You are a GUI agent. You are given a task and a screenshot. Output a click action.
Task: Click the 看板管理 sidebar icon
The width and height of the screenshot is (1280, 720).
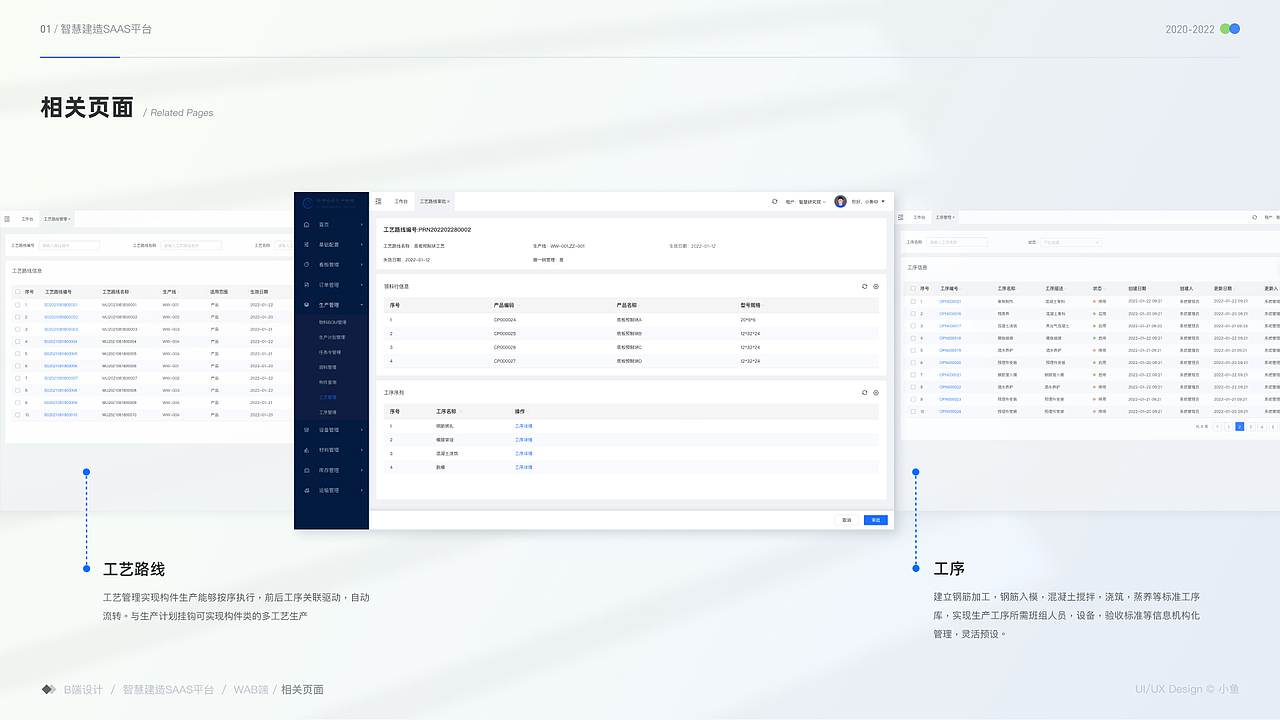pos(307,264)
